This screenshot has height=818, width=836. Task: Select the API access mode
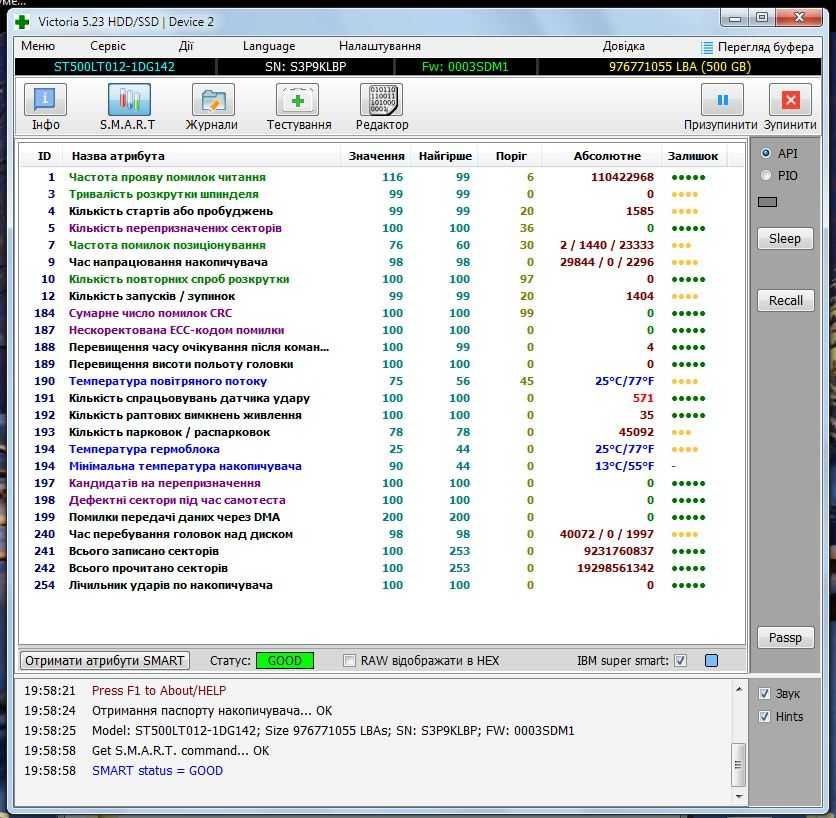pyautogui.click(x=766, y=153)
